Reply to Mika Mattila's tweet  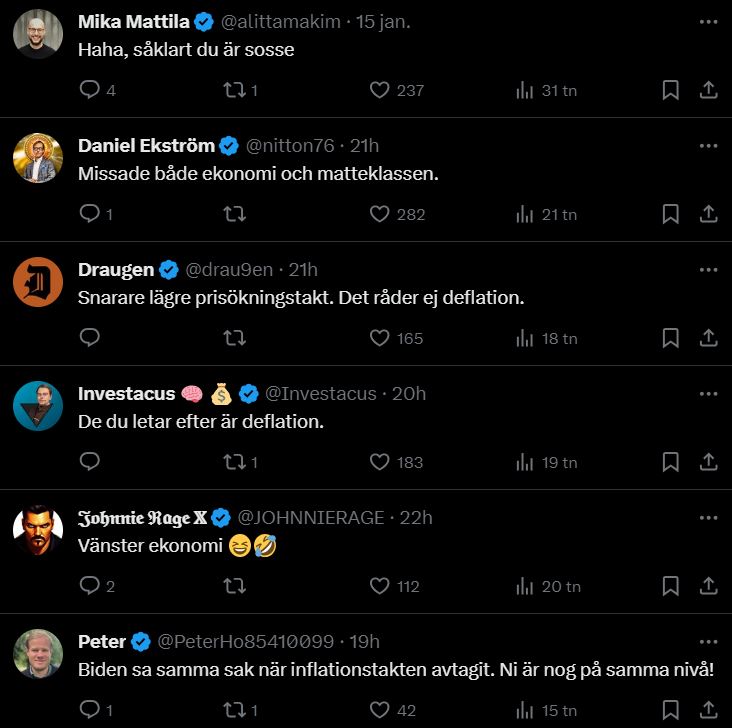click(x=89, y=90)
